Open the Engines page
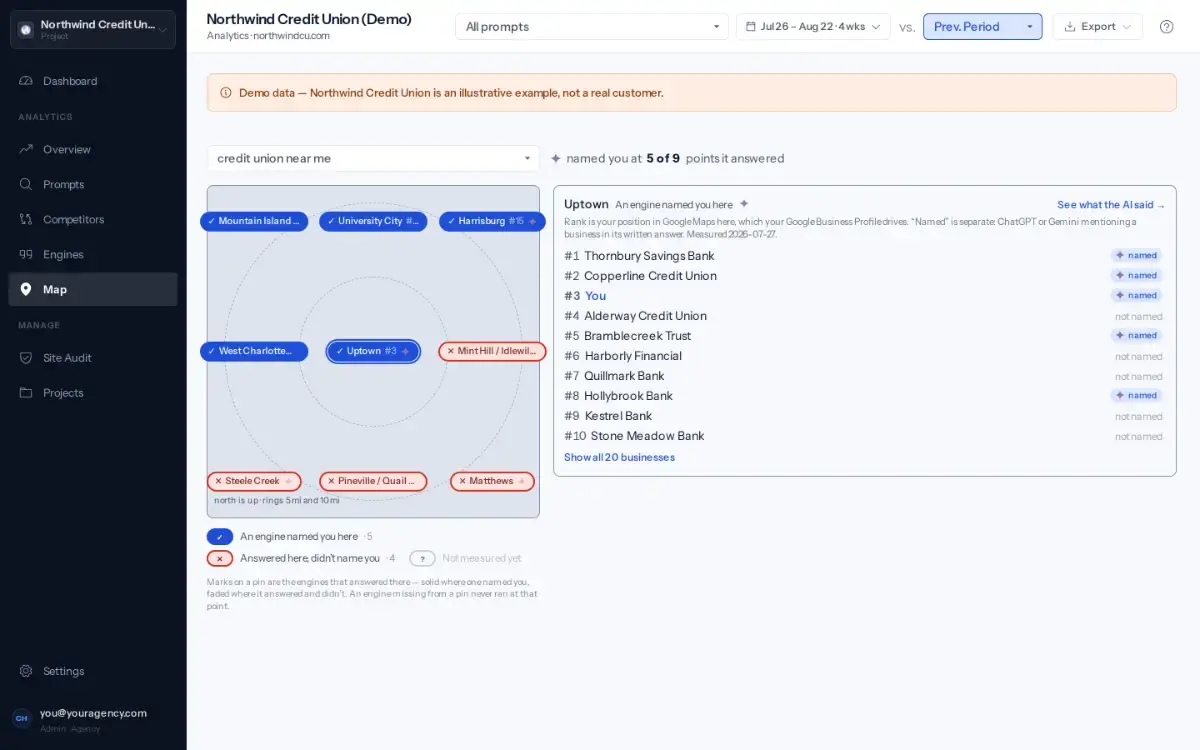The image size is (1200, 750). (x=93, y=254)
